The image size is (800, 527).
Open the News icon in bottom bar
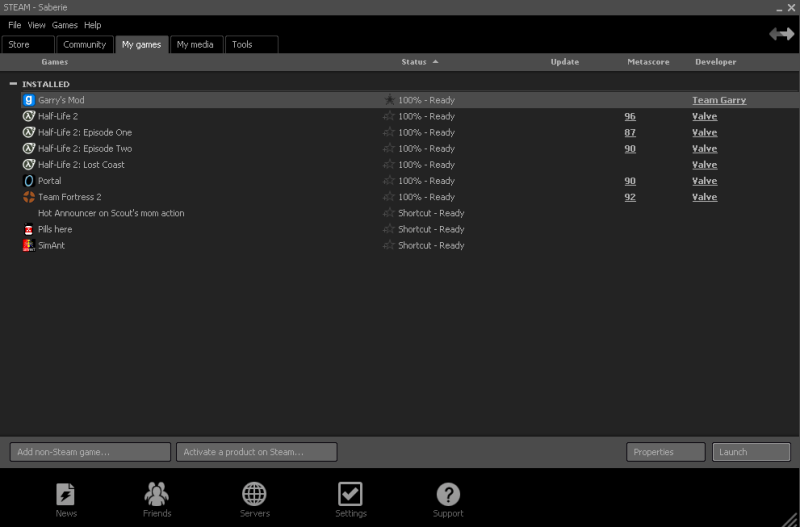pos(66,494)
